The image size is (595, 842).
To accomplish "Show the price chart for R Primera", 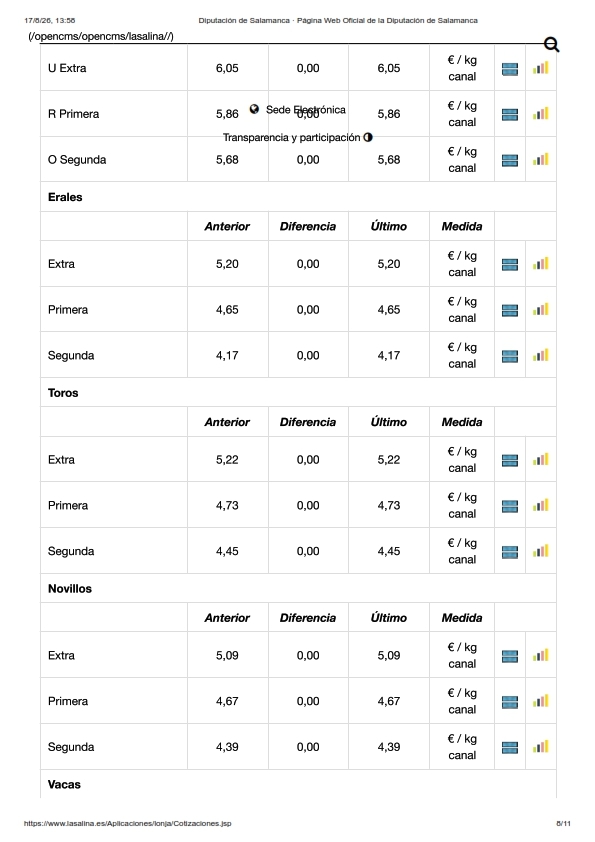I will point(541,114).
